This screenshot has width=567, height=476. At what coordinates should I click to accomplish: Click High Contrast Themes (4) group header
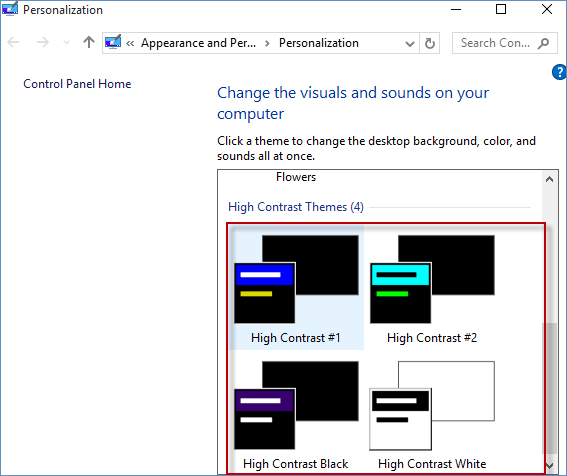click(x=295, y=207)
